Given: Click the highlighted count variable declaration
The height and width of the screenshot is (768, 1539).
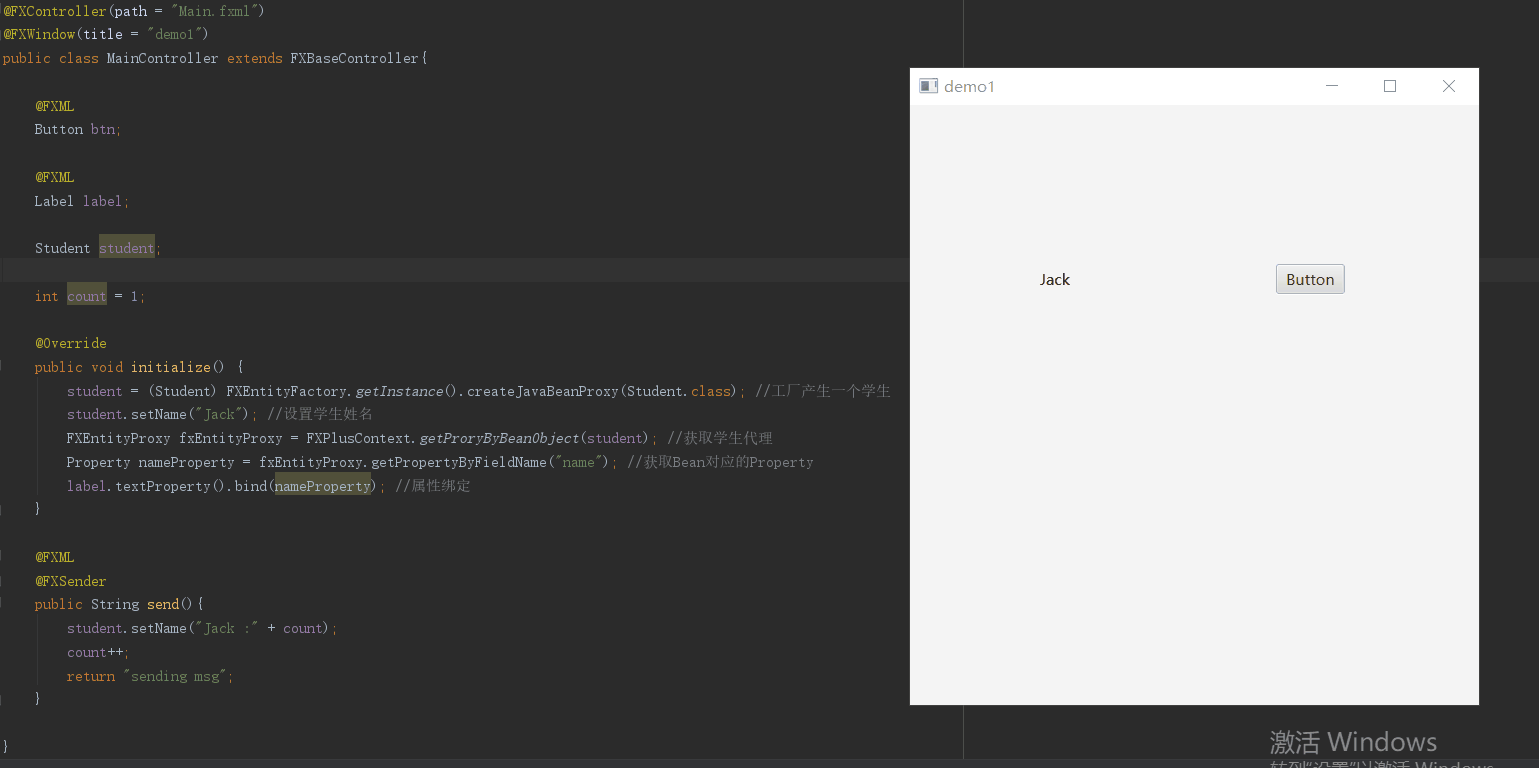Looking at the screenshot, I should click(87, 296).
